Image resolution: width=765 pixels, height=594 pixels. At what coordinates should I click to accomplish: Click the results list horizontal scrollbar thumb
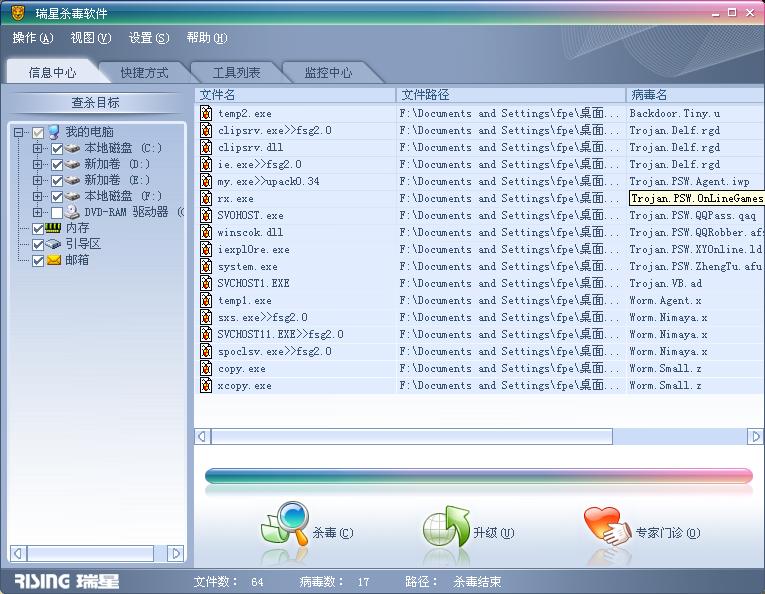click(x=412, y=436)
